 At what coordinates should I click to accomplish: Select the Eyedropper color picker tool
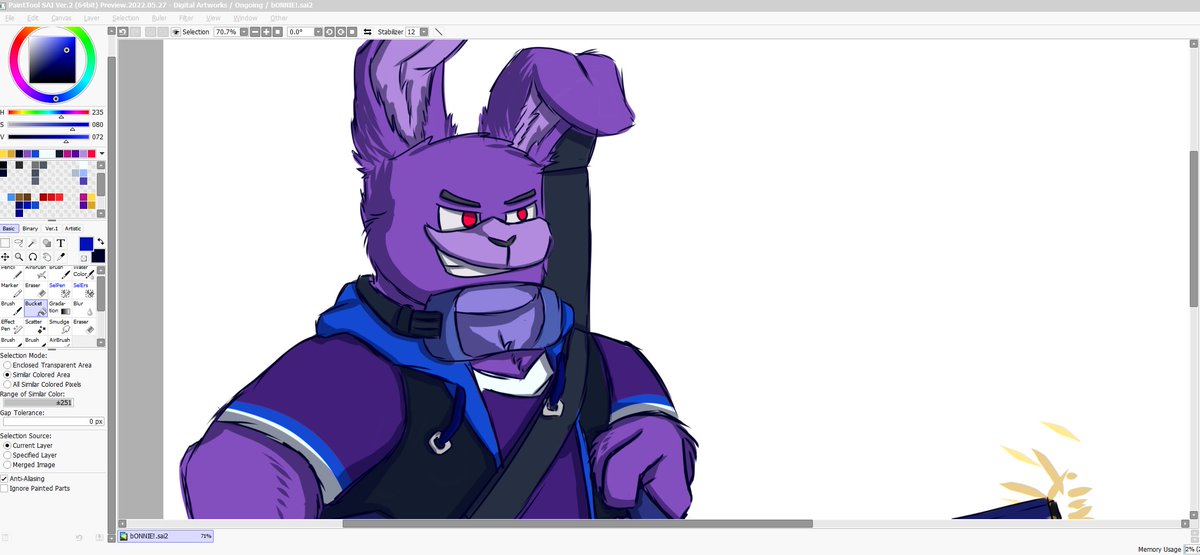(61, 257)
